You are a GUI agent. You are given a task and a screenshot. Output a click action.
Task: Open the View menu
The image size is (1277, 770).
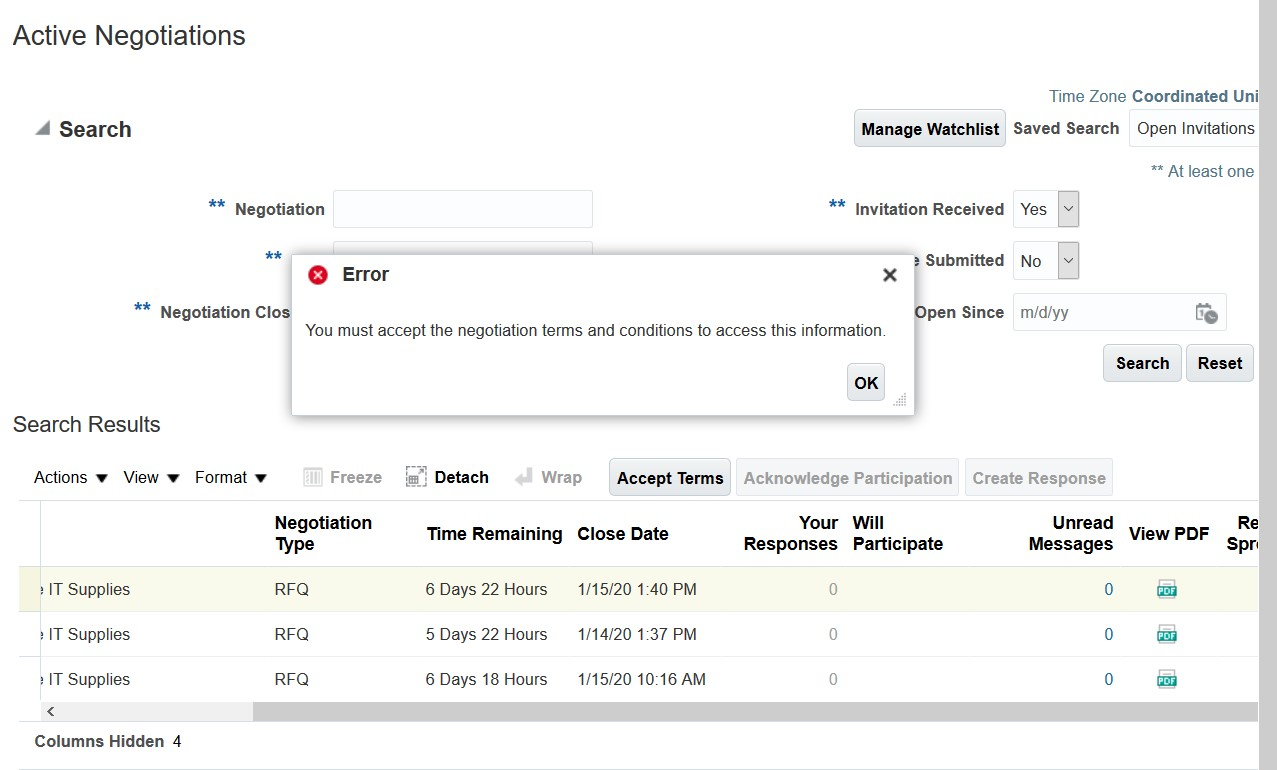point(151,478)
